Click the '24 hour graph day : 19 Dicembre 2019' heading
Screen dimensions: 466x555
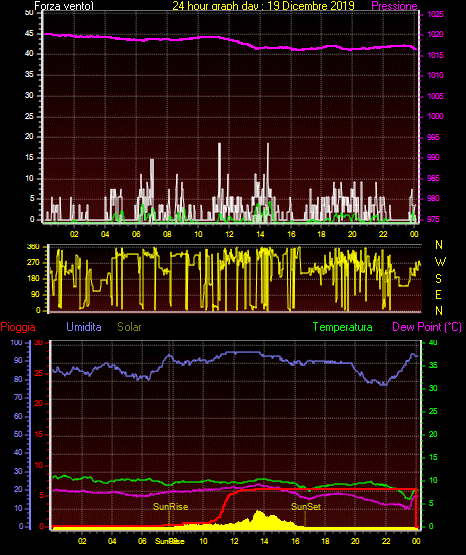[263, 6]
